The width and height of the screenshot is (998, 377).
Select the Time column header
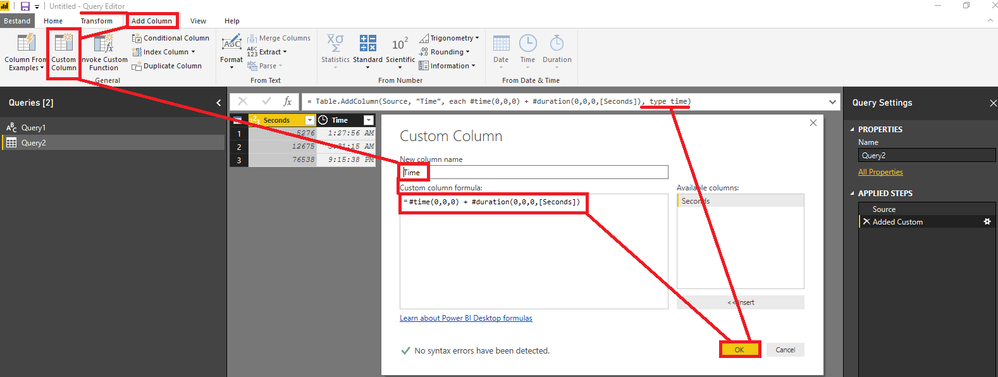coord(346,120)
